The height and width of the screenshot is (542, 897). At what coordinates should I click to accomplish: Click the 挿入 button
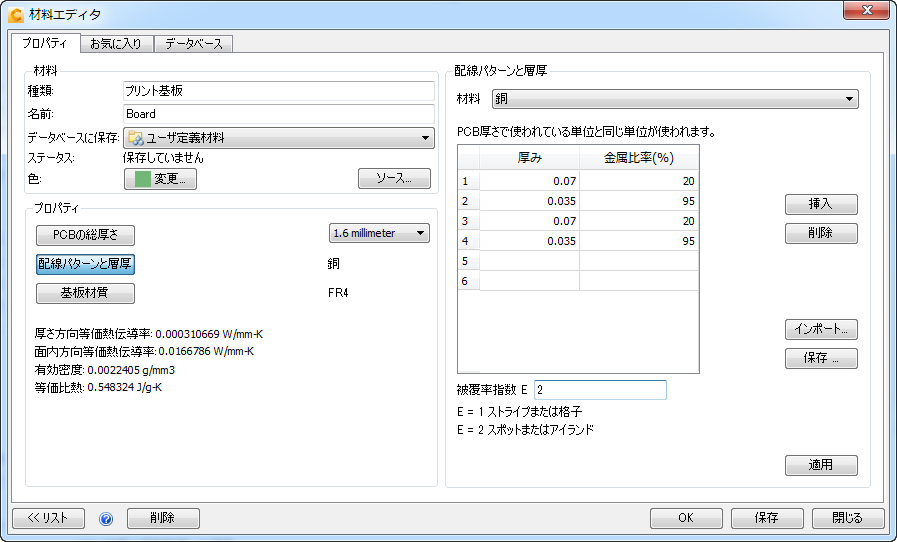click(821, 204)
